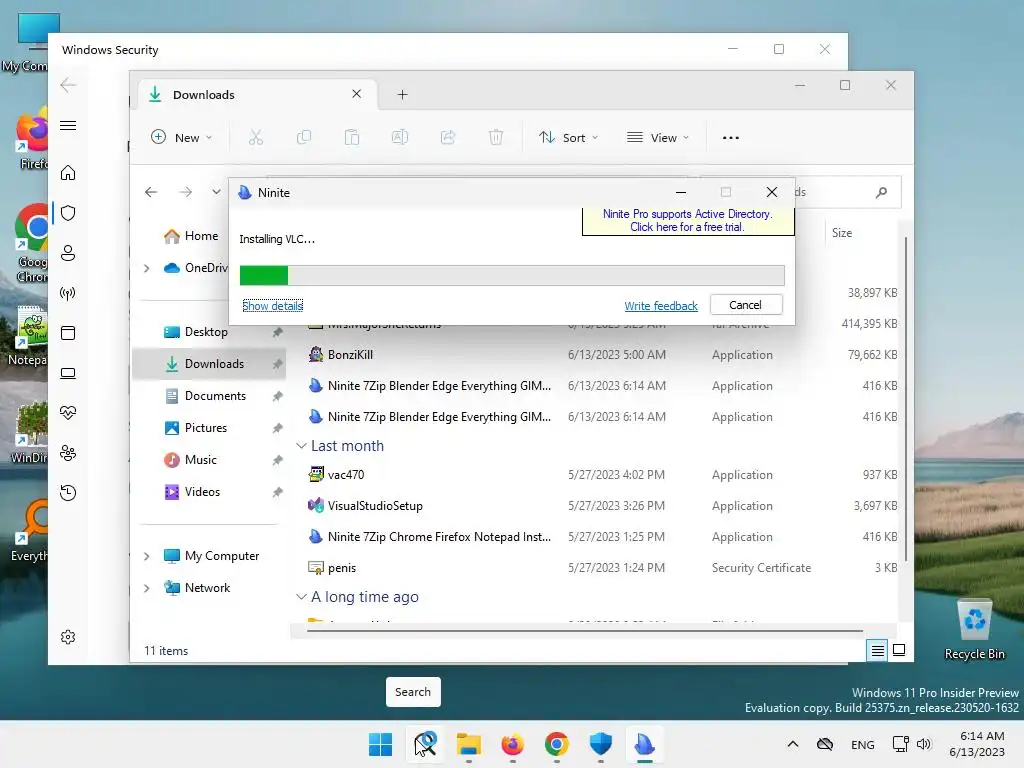Open the New dropdown in Explorer
This screenshot has height=768, width=1024.
(x=182, y=137)
